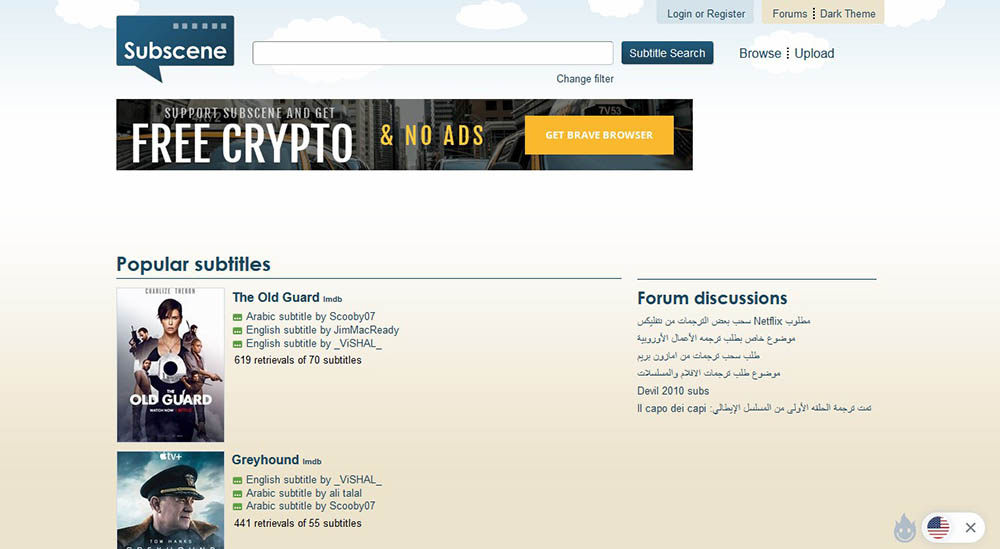
Task: Open Devil 2010 subs forum discussion
Action: coord(673,391)
